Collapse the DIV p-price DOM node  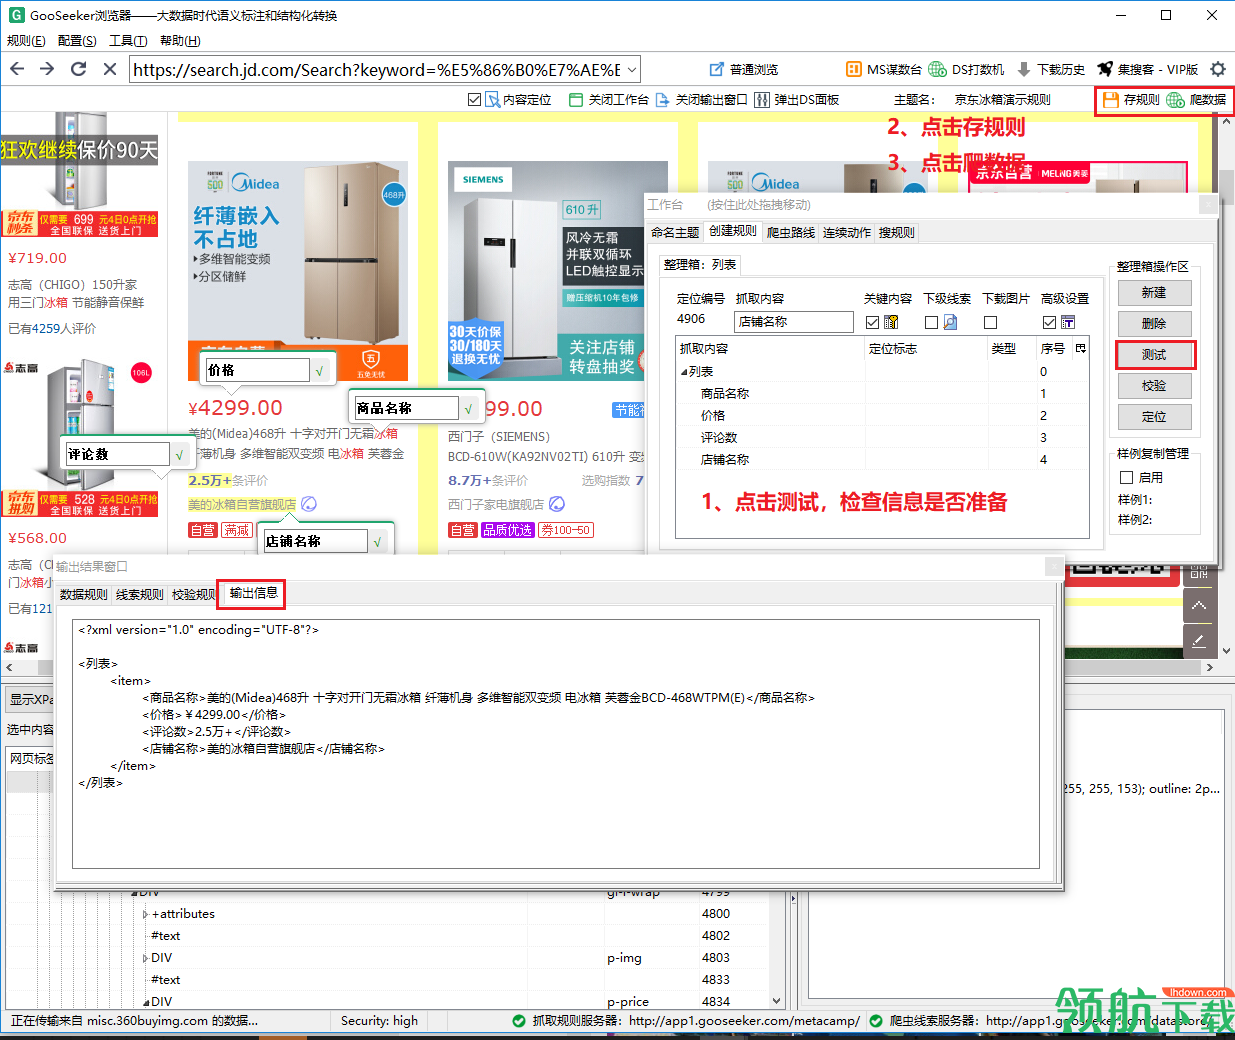(146, 1002)
